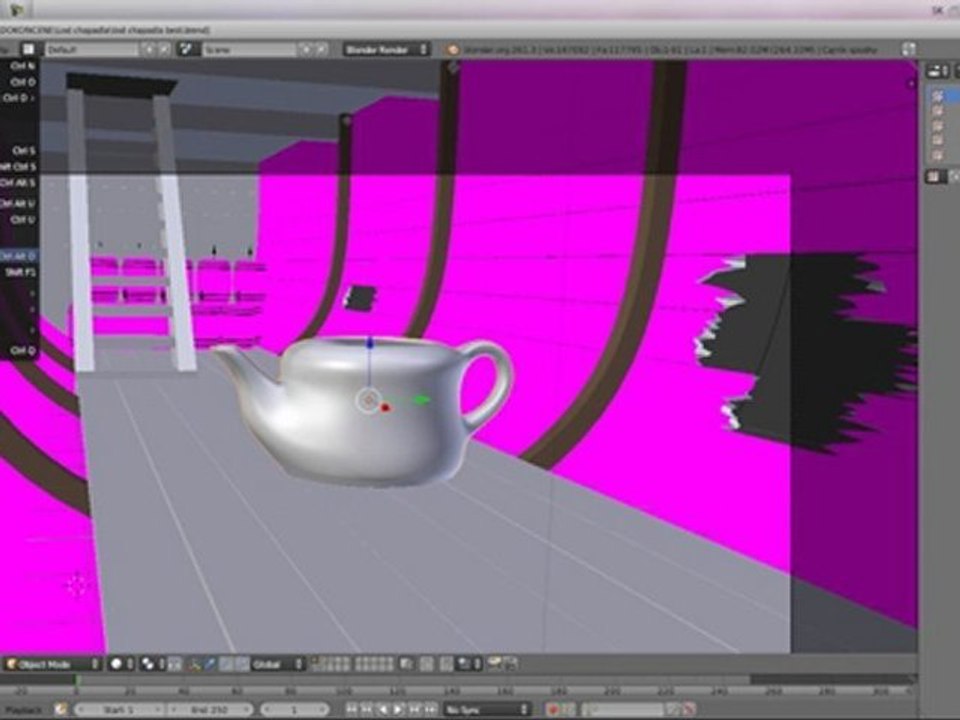960x720 pixels.
Task: Click the back to previous fullscreen icon
Action: pyautogui.click(x=909, y=49)
